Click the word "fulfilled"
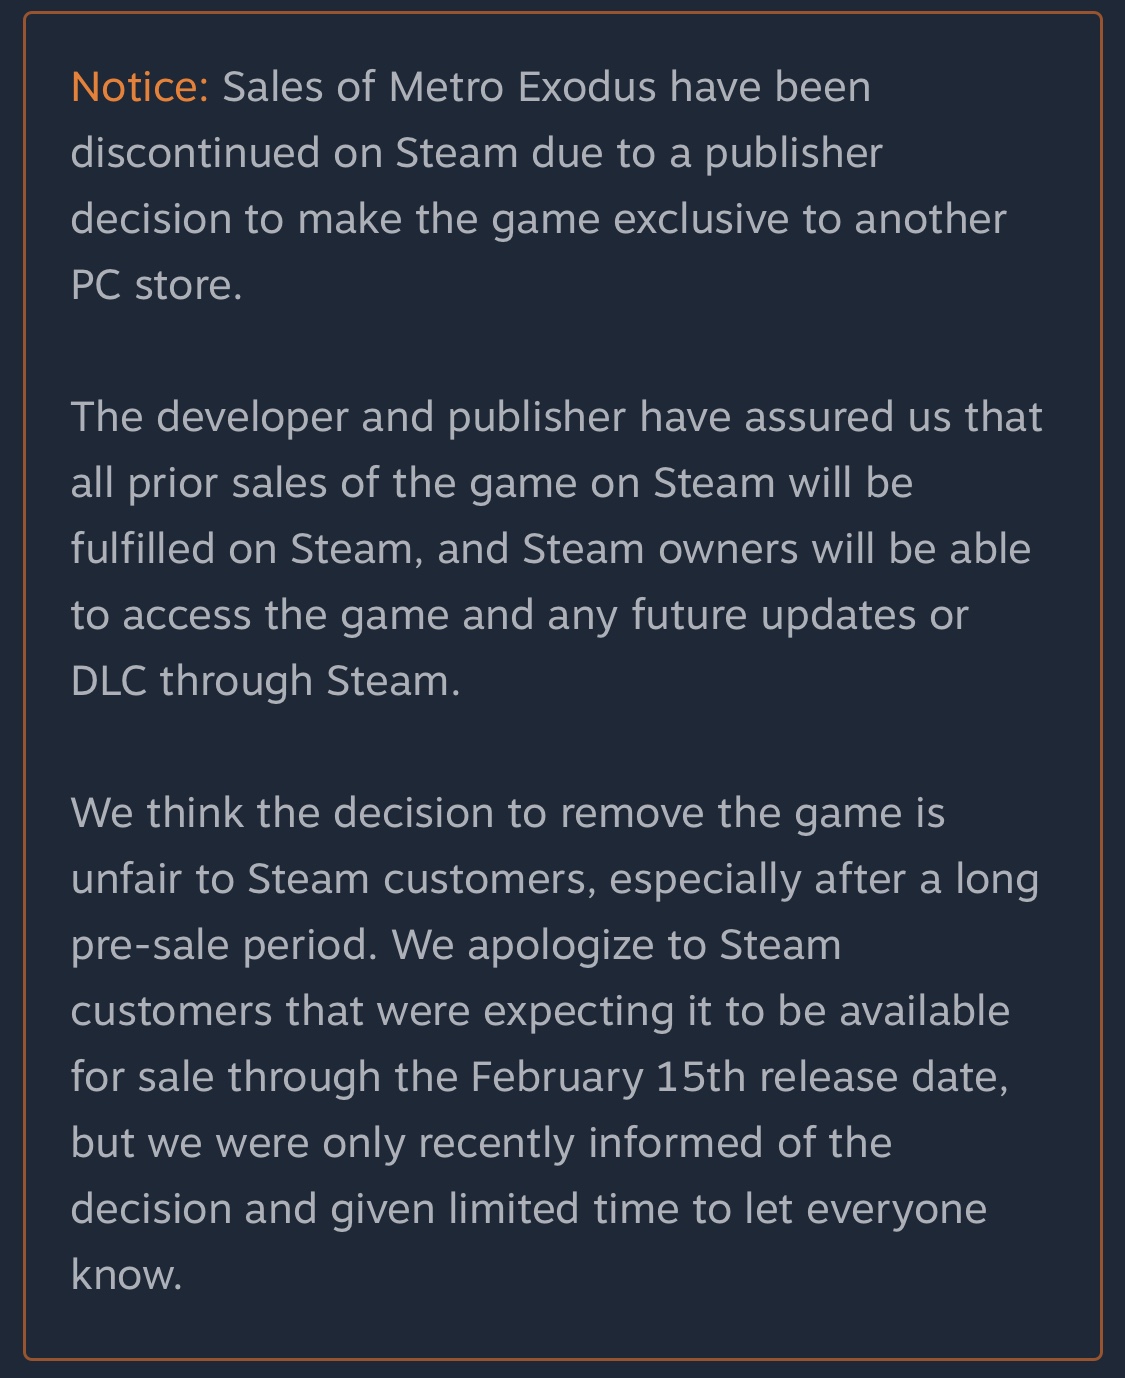The height and width of the screenshot is (1378, 1125). tap(143, 550)
